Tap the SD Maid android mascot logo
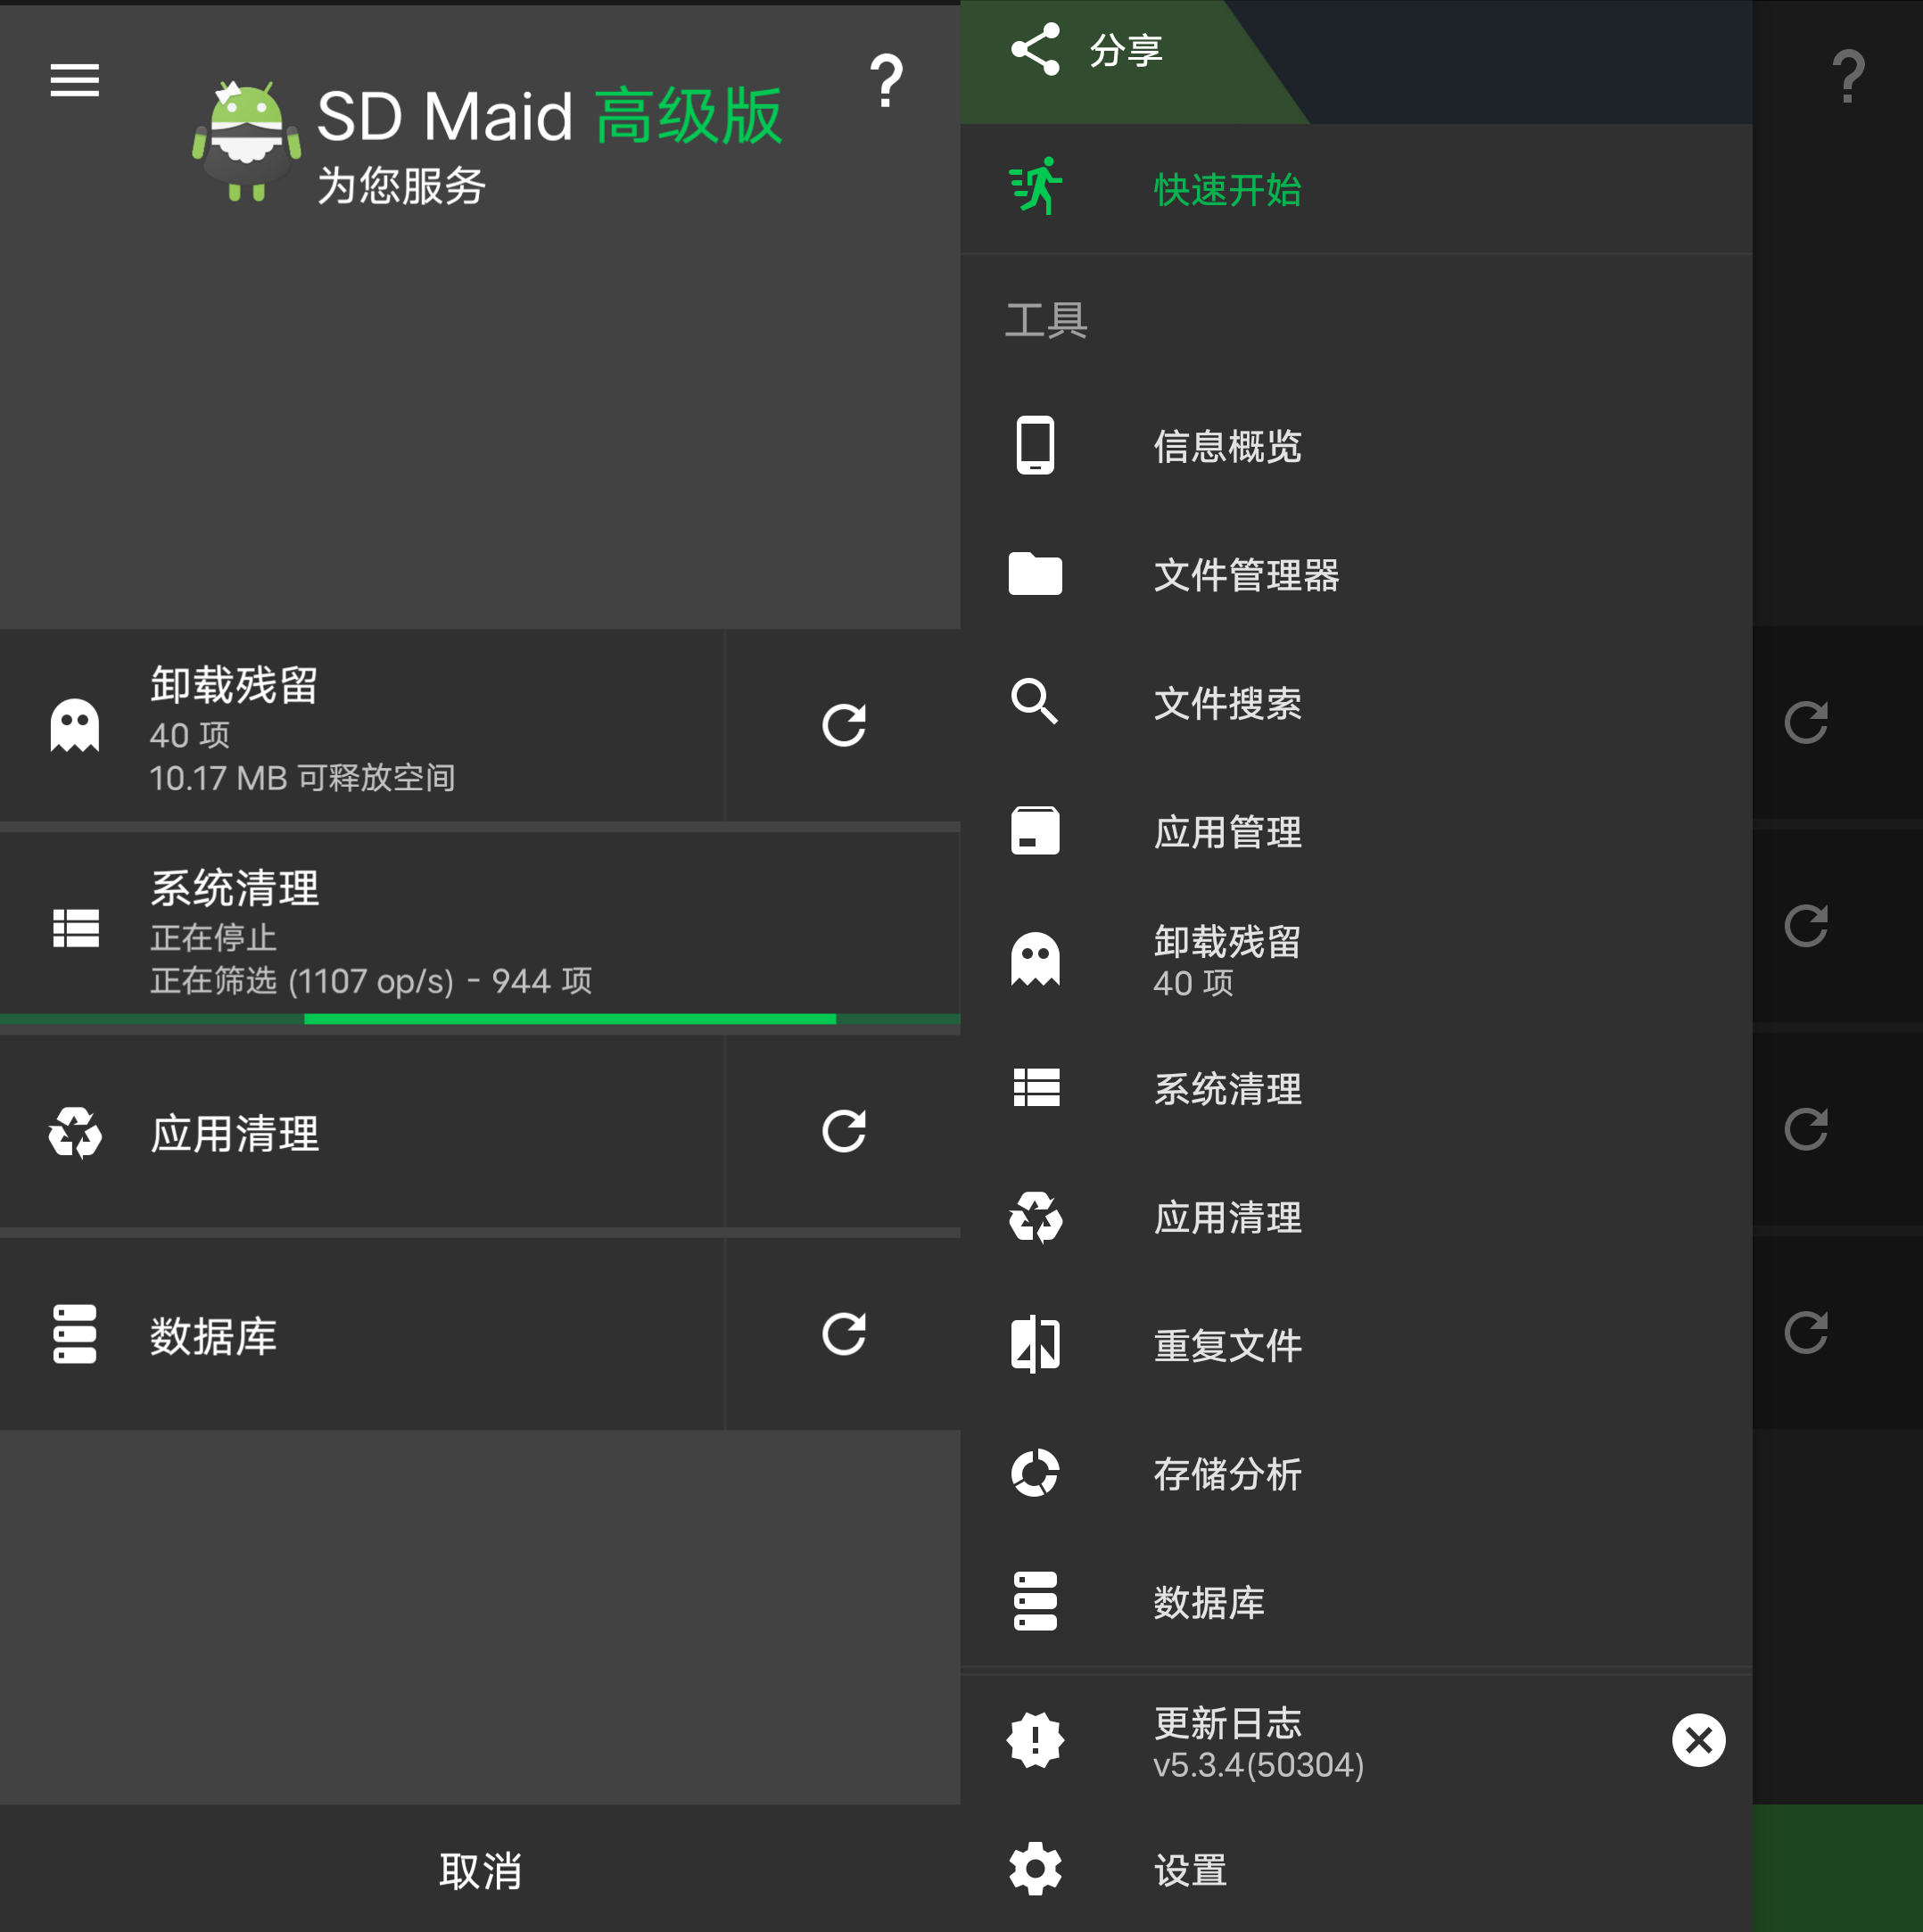 pyautogui.click(x=247, y=141)
